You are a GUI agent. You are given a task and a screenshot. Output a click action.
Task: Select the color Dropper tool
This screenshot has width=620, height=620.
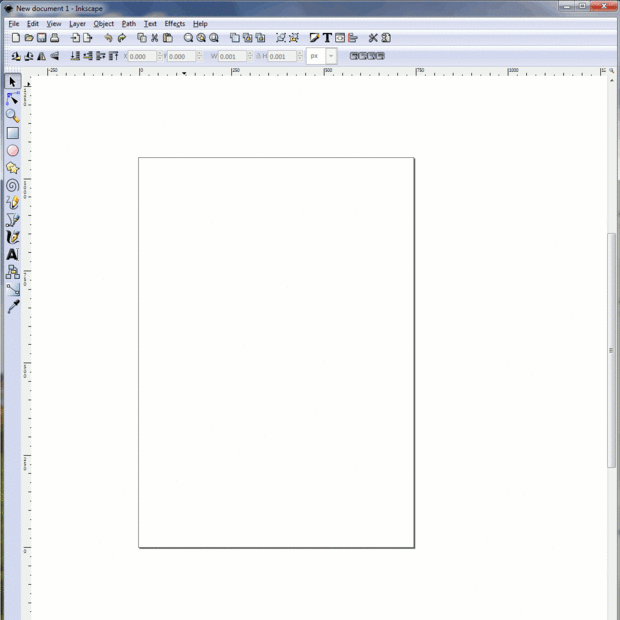13,306
